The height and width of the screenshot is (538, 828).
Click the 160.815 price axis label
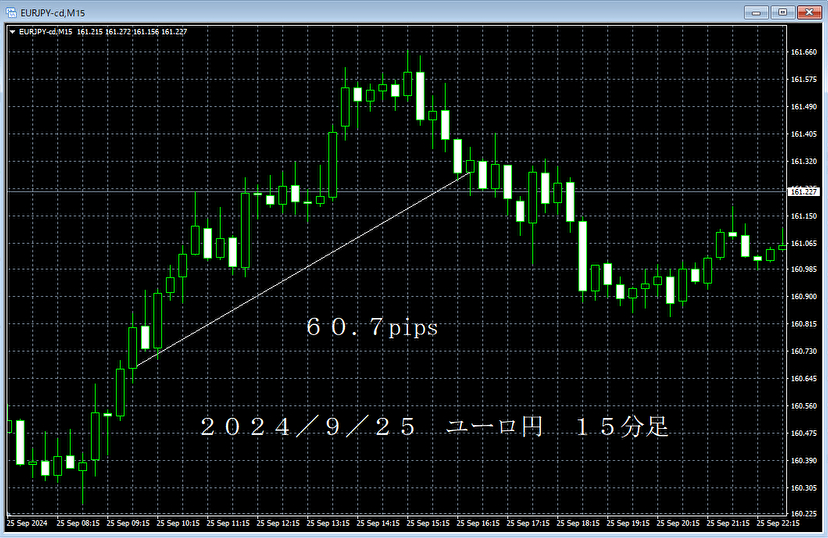point(804,324)
